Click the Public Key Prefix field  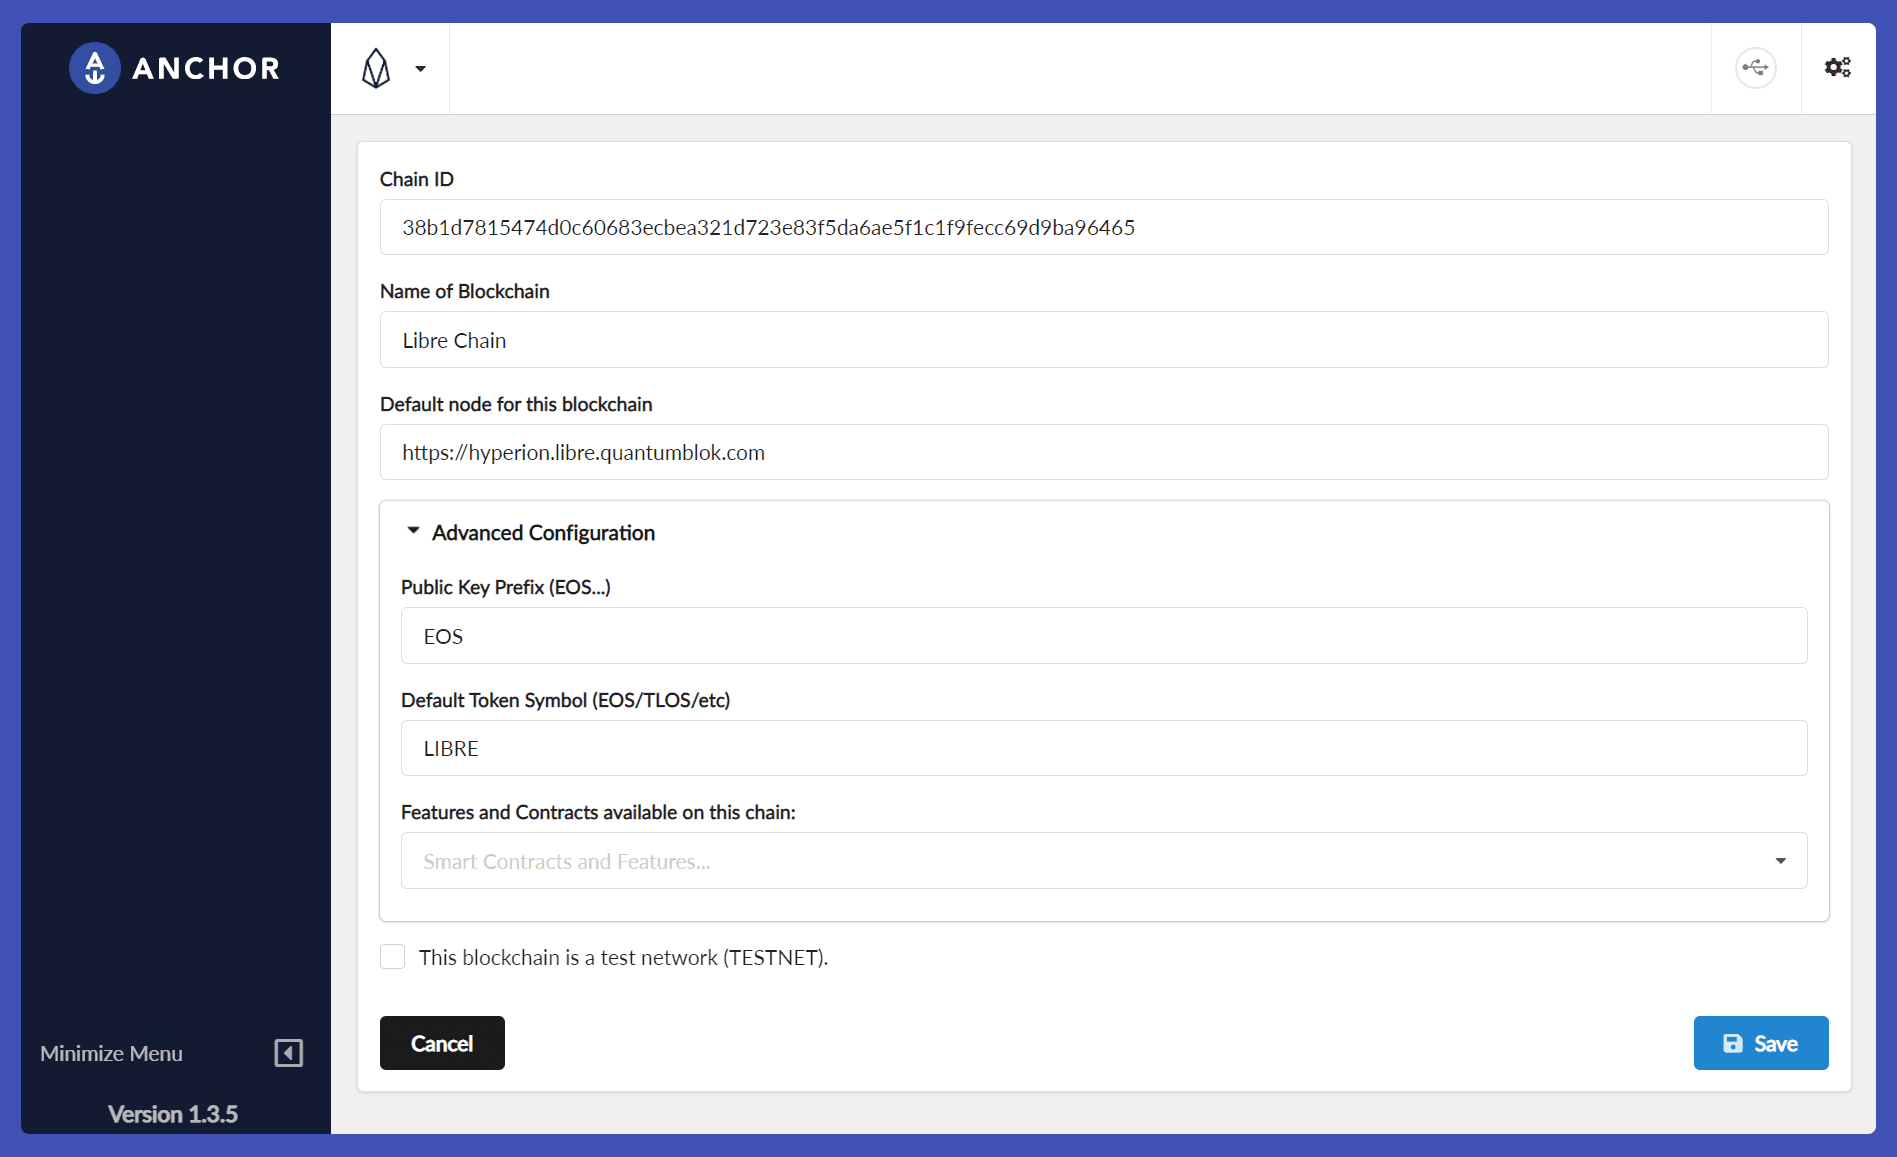(1104, 636)
